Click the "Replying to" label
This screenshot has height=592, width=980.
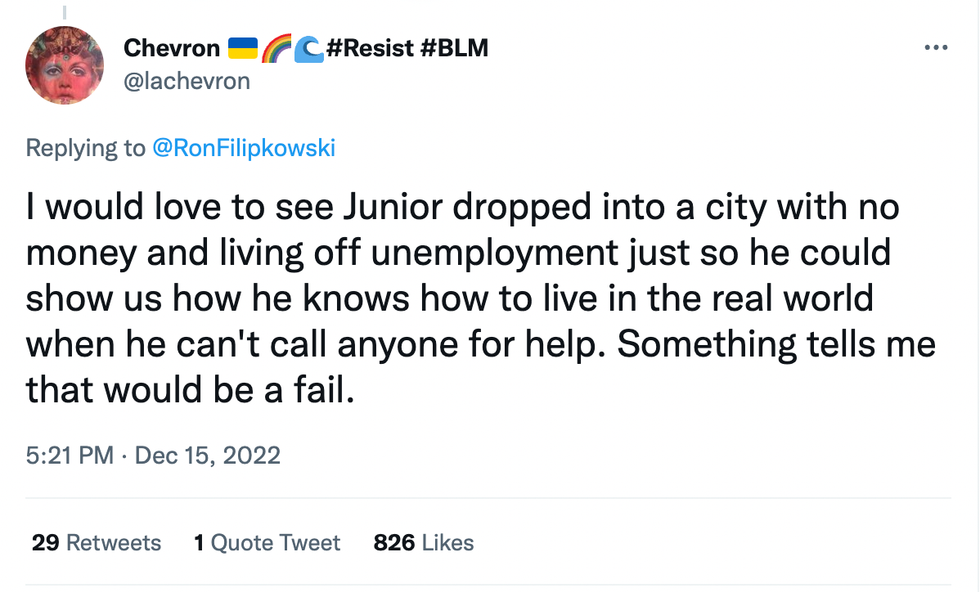(x=85, y=148)
